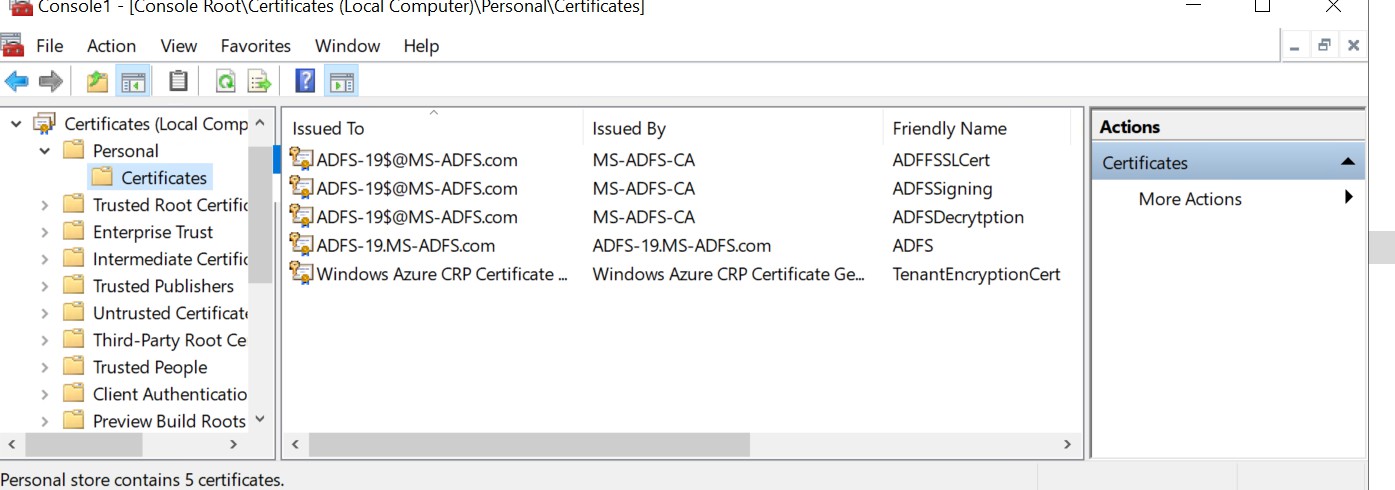Expand the Intermediate Certification node
This screenshot has height=490, width=1395.
pyautogui.click(x=45, y=259)
